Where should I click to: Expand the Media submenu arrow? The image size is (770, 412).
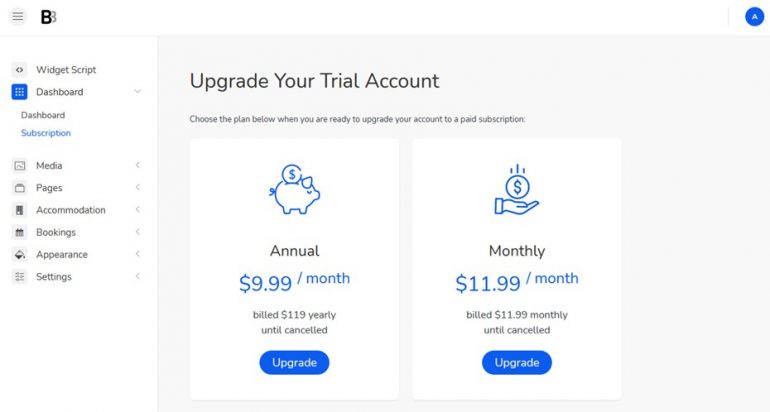tap(138, 166)
